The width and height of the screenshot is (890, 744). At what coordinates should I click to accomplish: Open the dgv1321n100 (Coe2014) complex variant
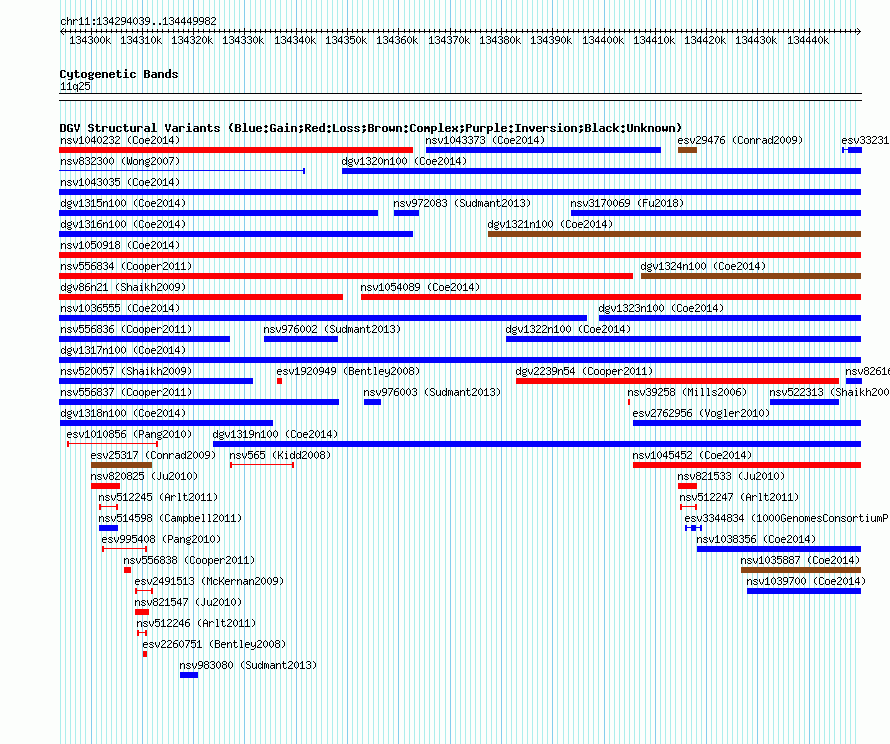674,234
